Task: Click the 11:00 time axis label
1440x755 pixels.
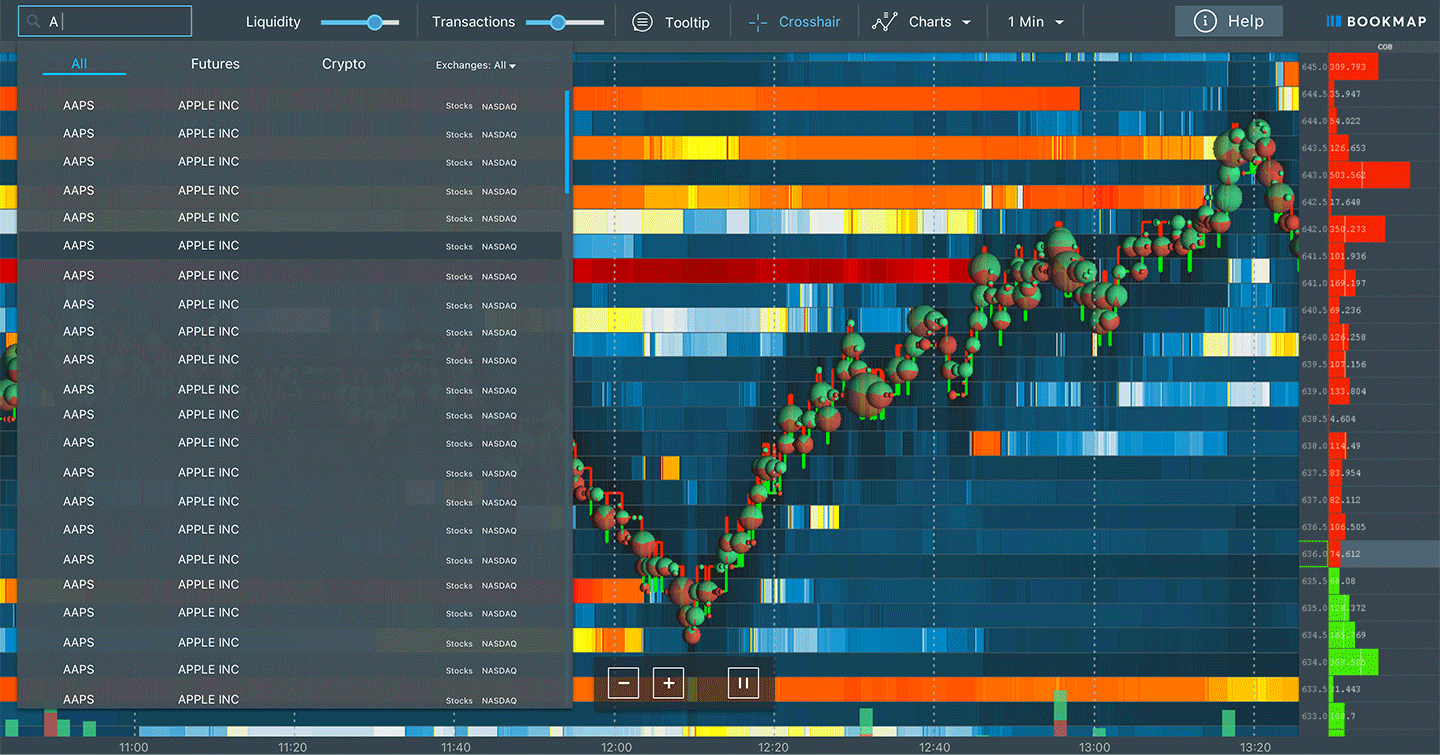Action: (134, 747)
